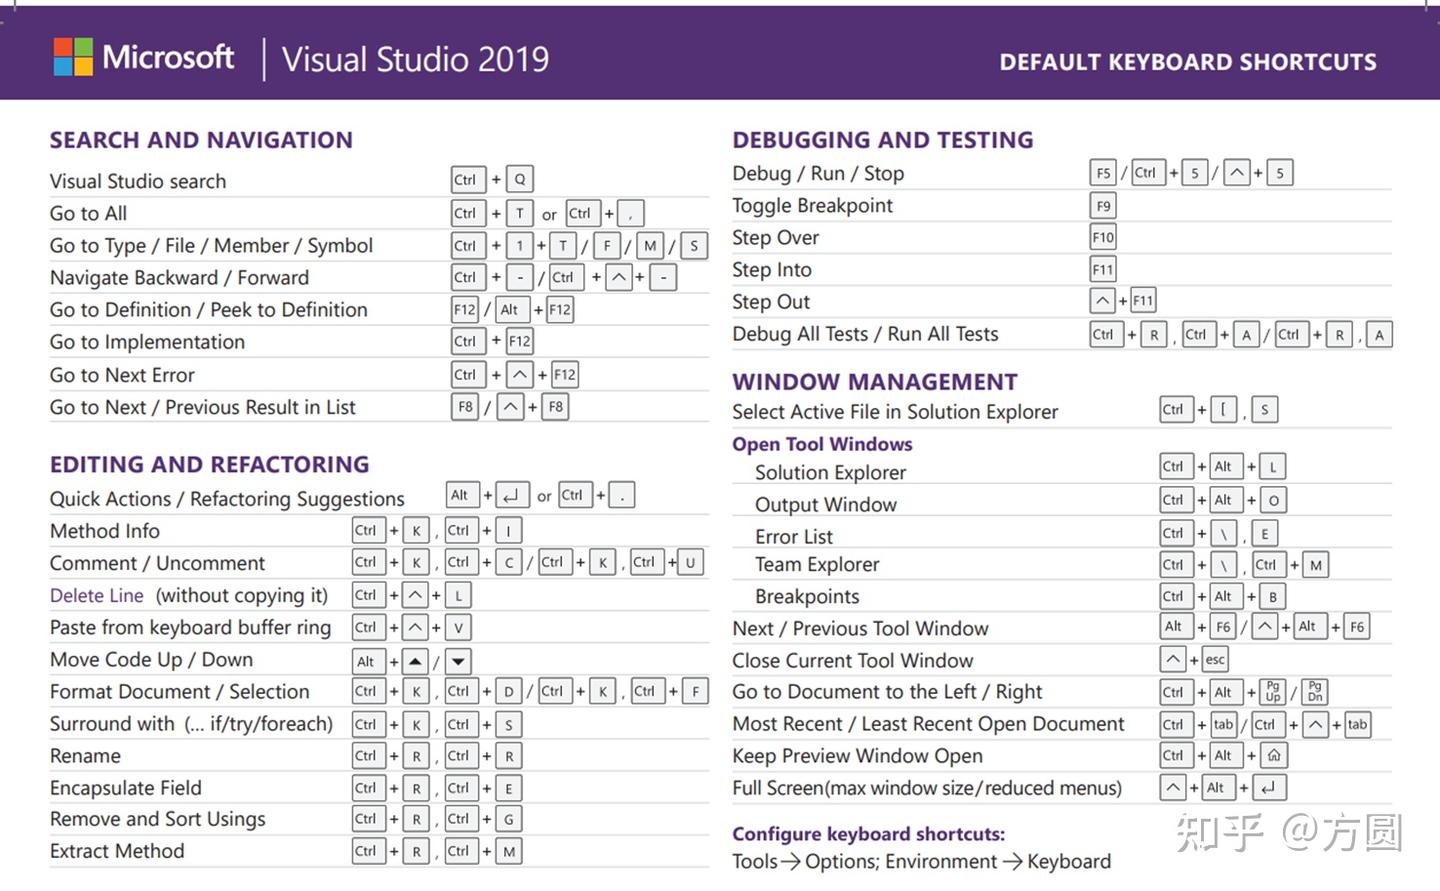Click the L key in Delete Line row
The width and height of the screenshot is (1440, 891).
click(x=458, y=596)
